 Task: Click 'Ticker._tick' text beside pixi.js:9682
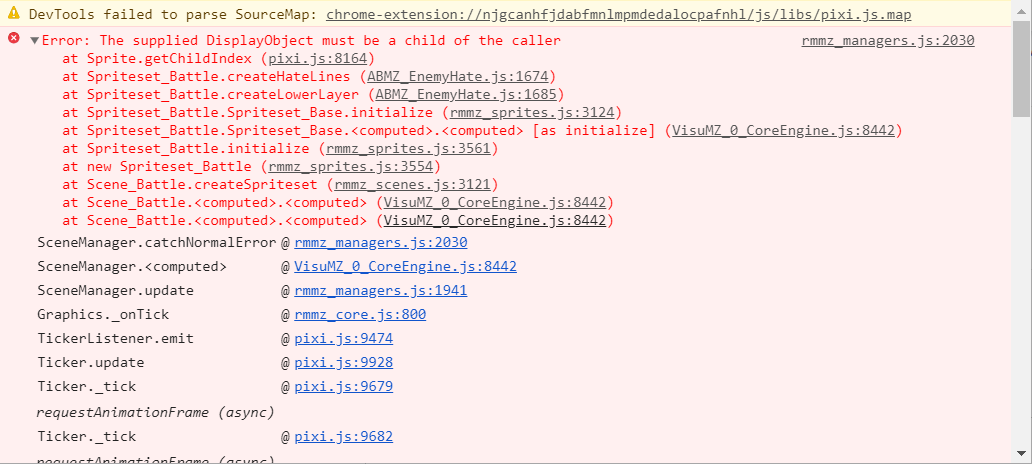click(87, 436)
